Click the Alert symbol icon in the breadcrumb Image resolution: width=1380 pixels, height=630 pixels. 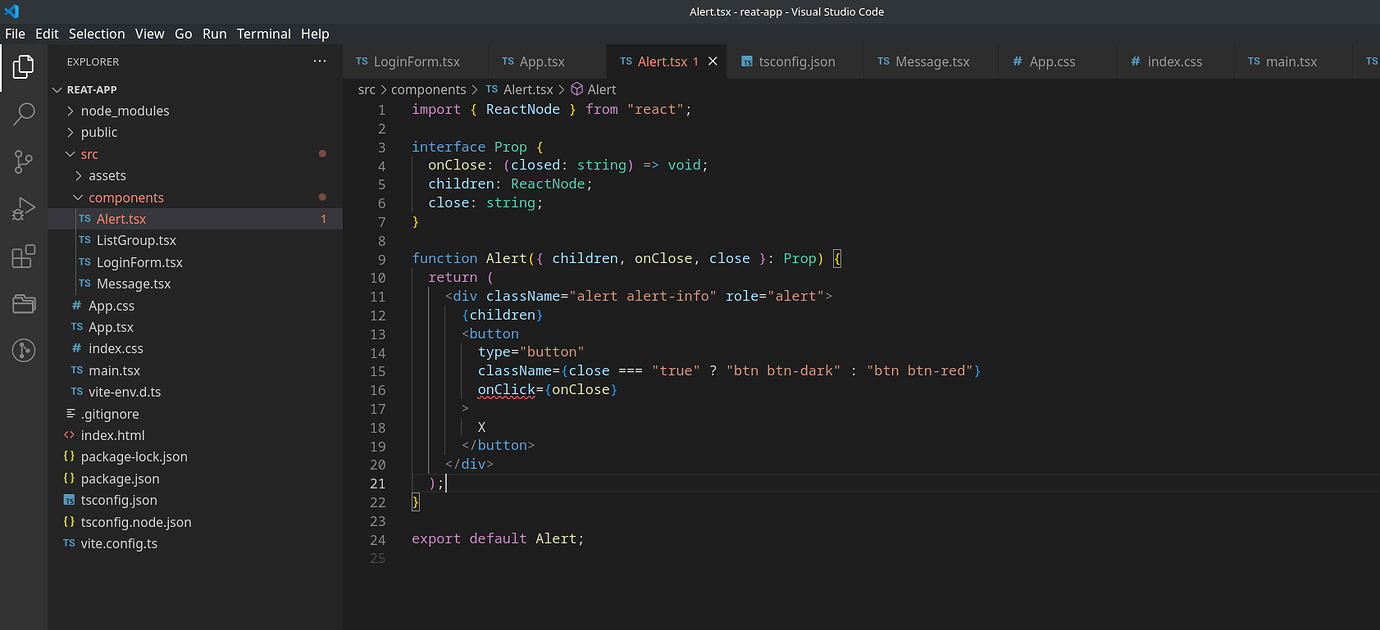575,89
